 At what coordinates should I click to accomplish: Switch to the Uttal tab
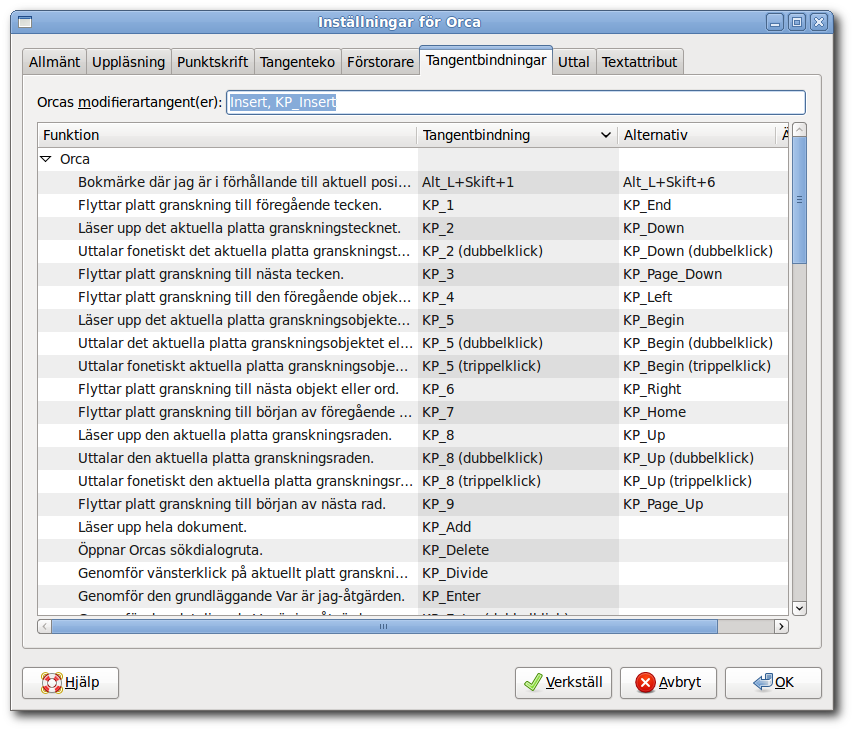[574, 62]
